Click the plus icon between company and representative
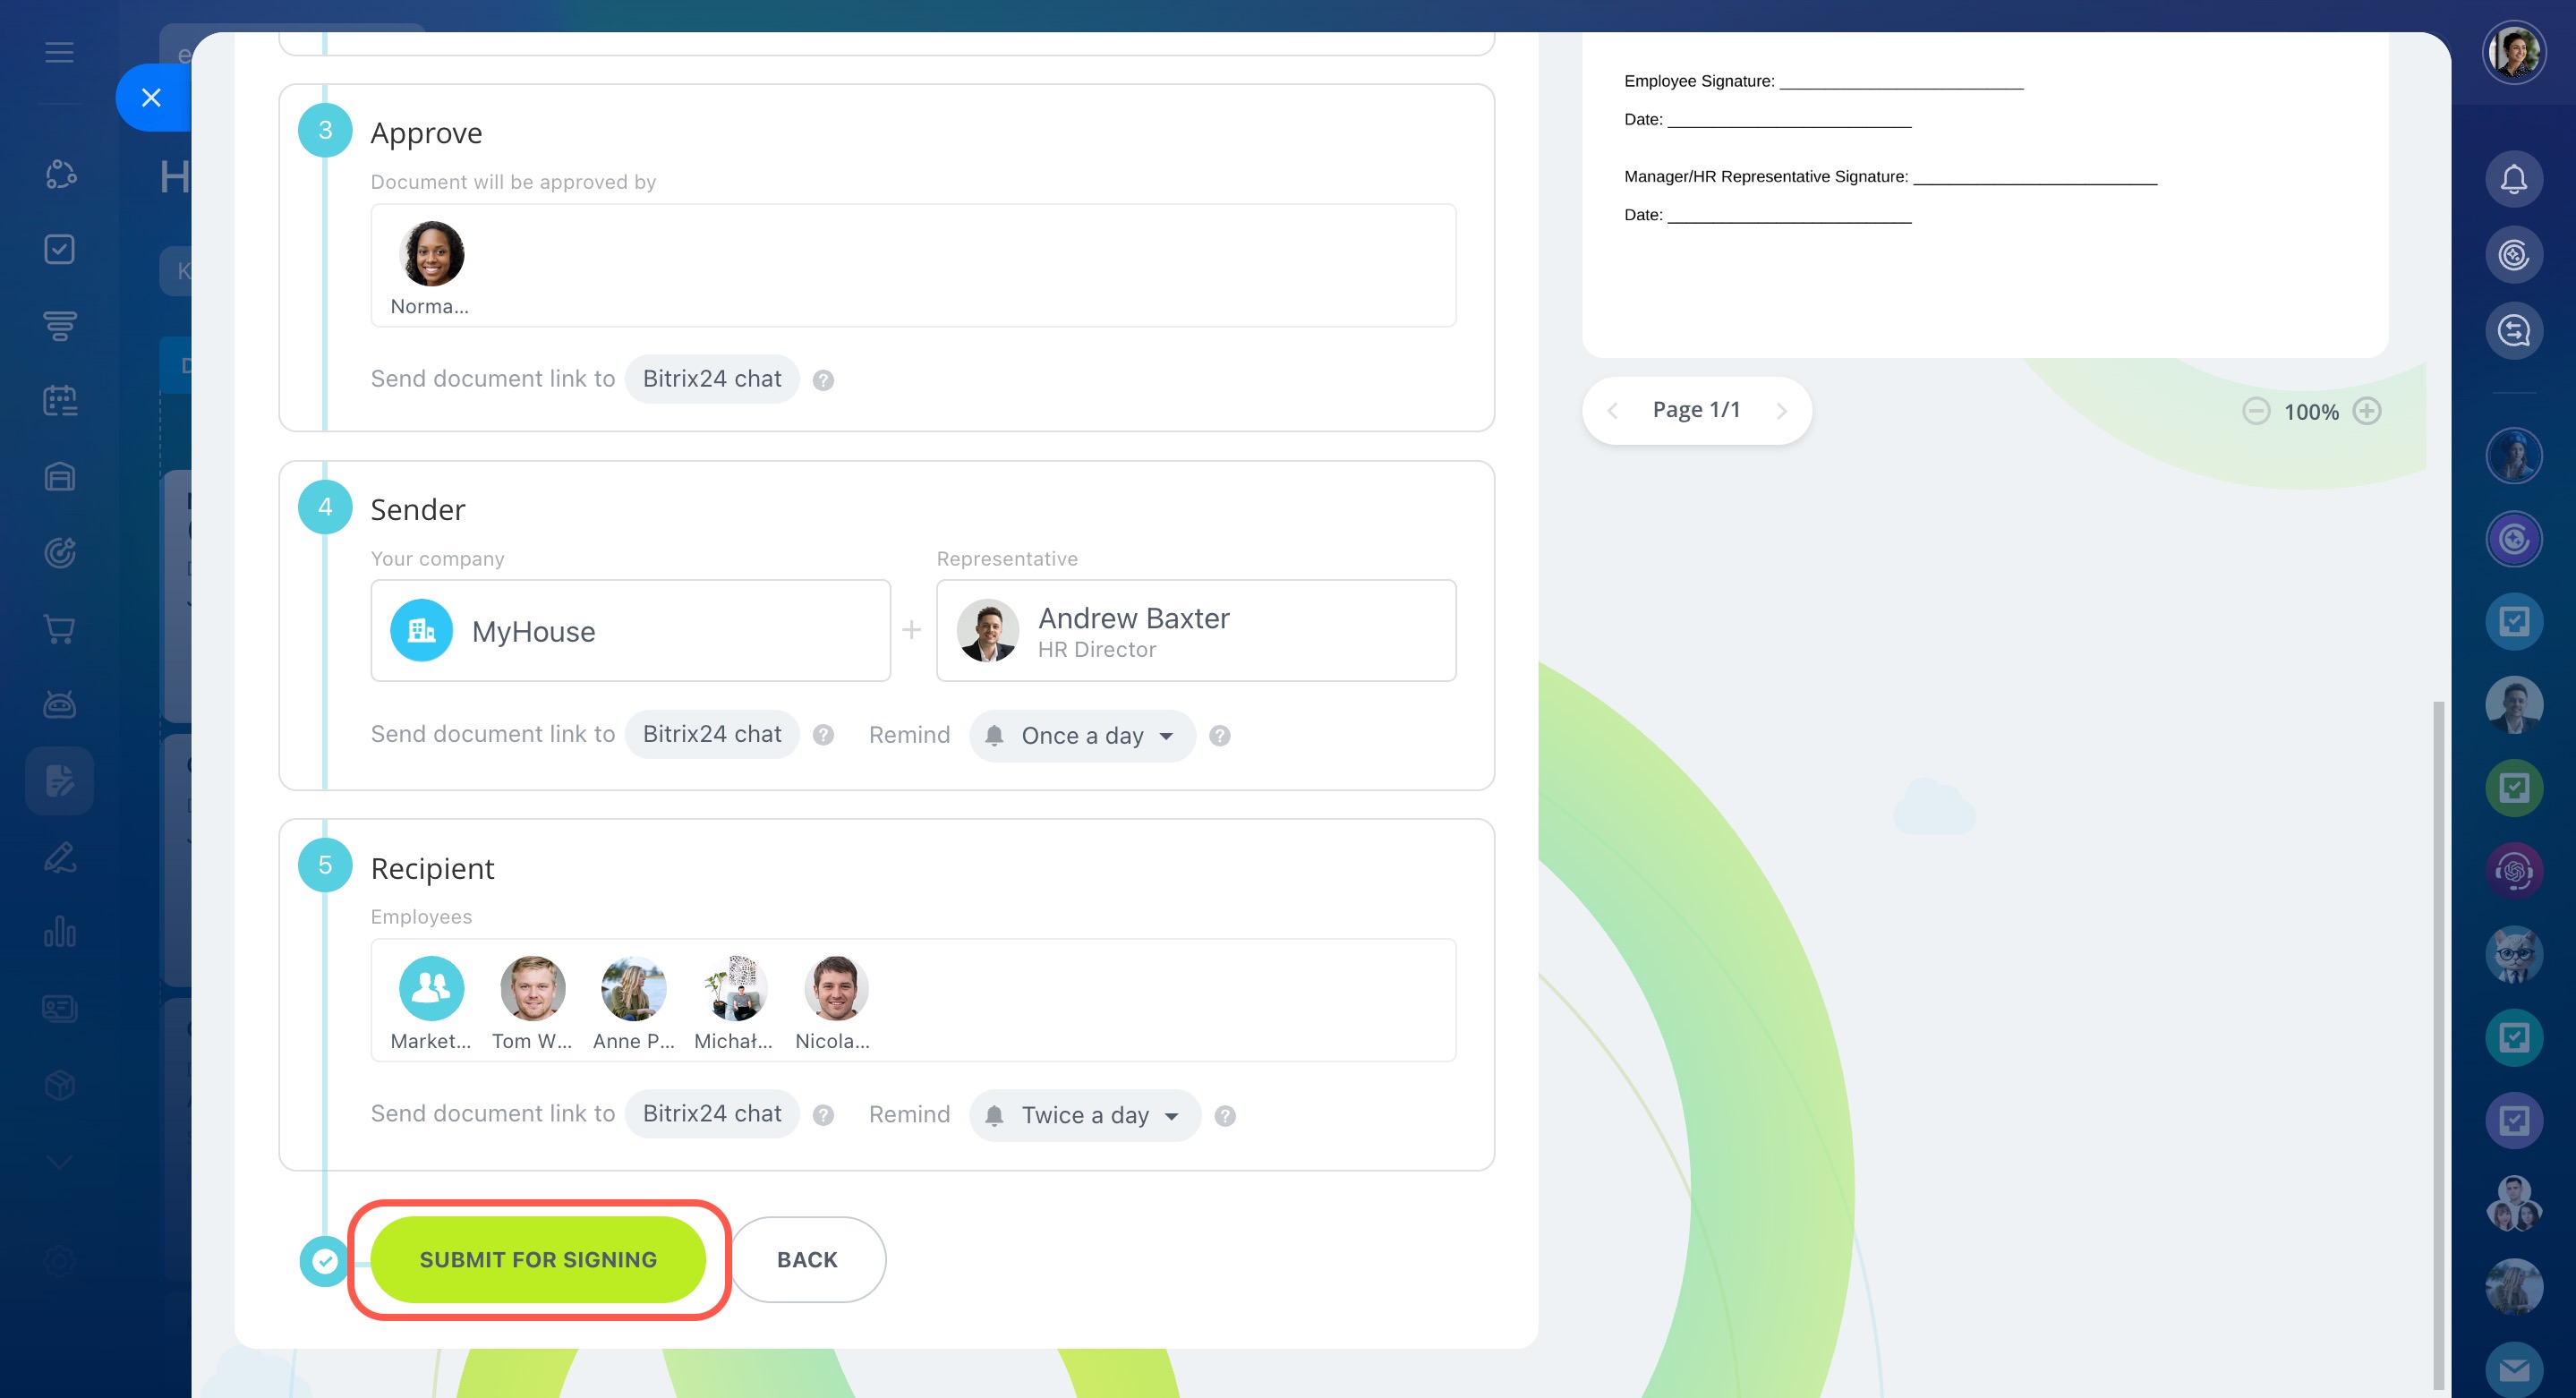Screen dimensions: 2576x1398 coord(911,630)
